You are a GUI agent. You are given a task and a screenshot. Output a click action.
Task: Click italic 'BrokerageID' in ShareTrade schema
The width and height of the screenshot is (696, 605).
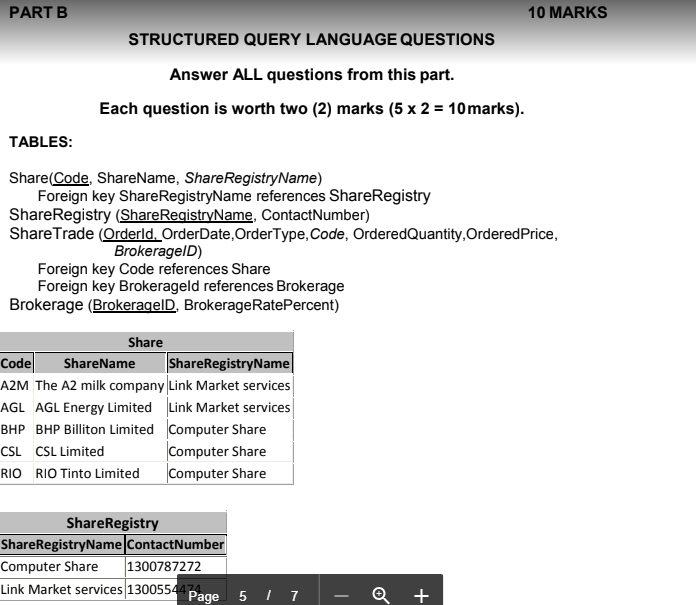pos(156,251)
